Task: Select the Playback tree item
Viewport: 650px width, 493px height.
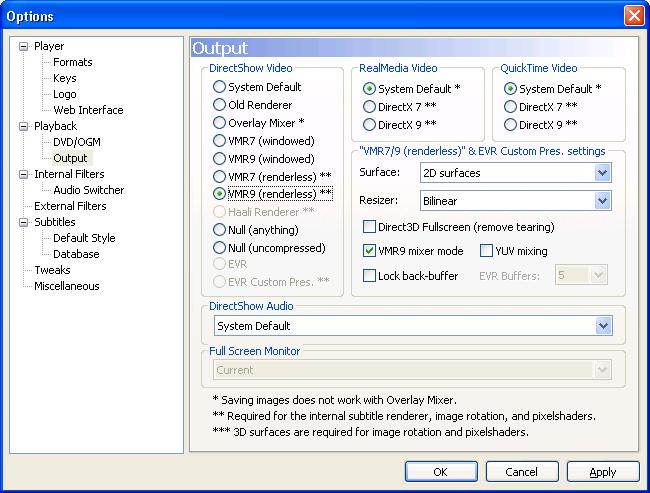Action: pos(56,126)
